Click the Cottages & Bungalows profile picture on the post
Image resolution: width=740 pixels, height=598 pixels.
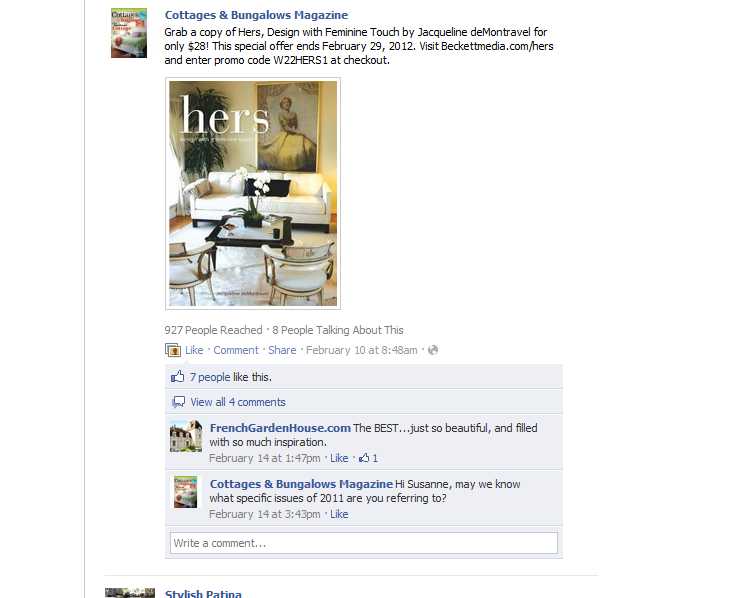129,33
